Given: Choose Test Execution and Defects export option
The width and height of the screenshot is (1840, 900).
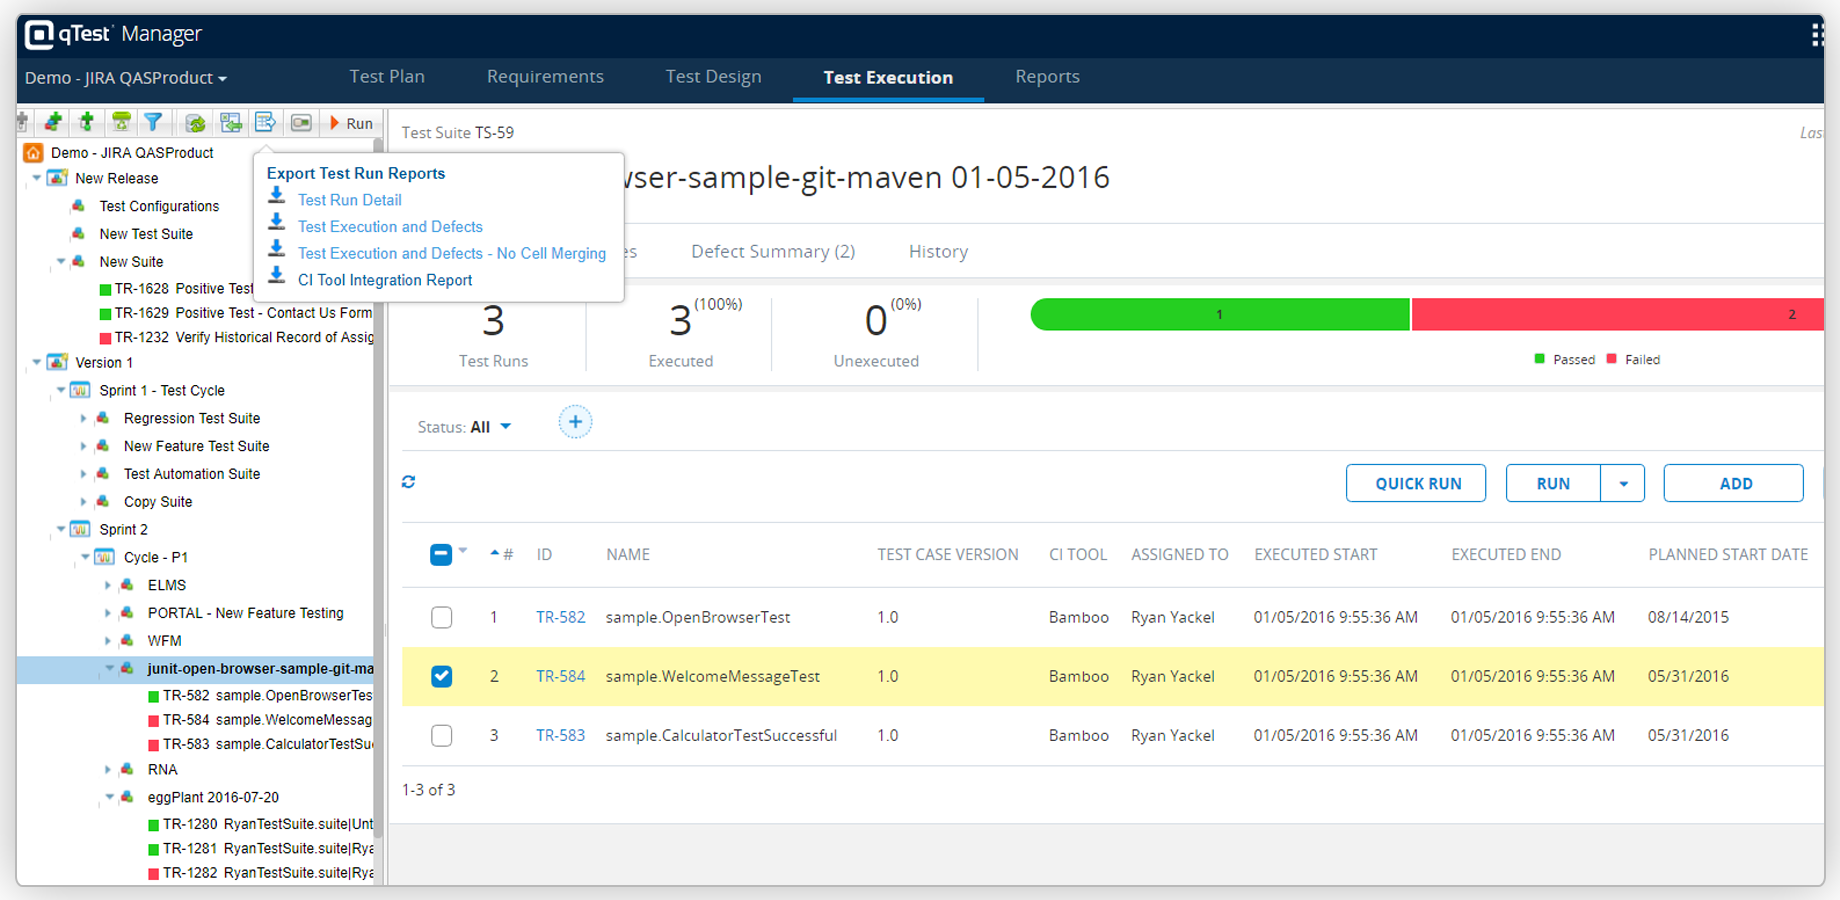Looking at the screenshot, I should point(390,227).
